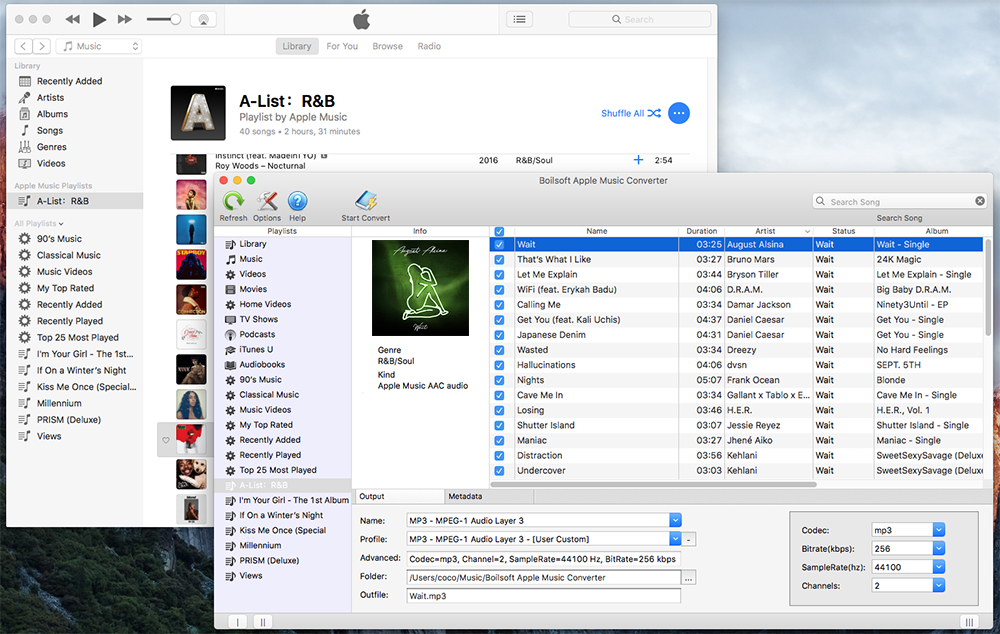Click the iTunes Search field
This screenshot has height=634, width=1000.
click(x=640, y=19)
